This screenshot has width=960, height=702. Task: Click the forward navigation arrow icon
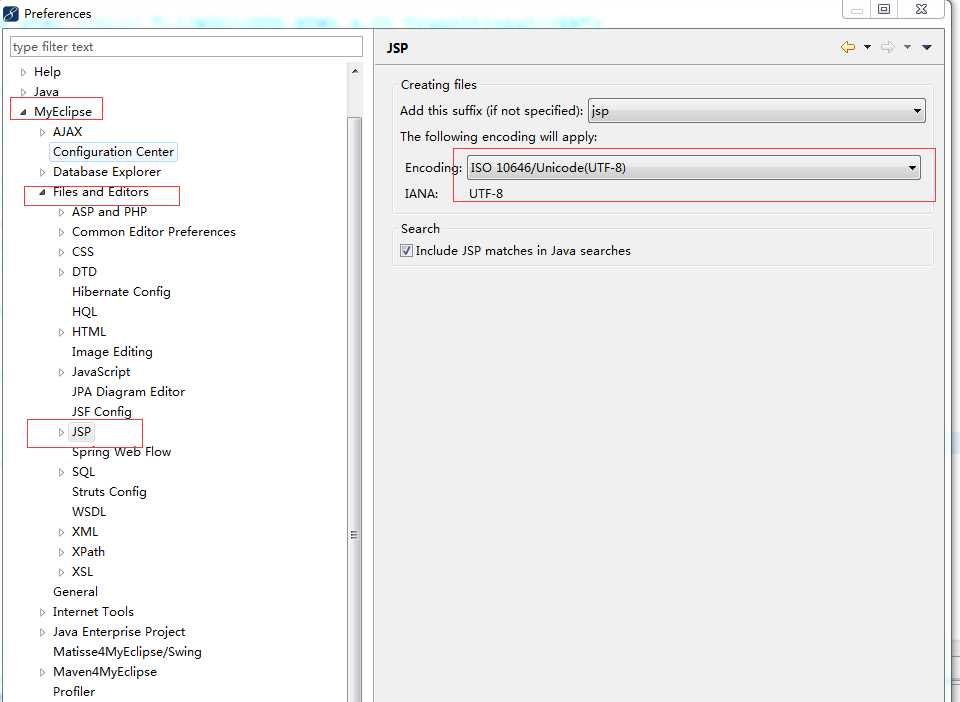[887, 47]
